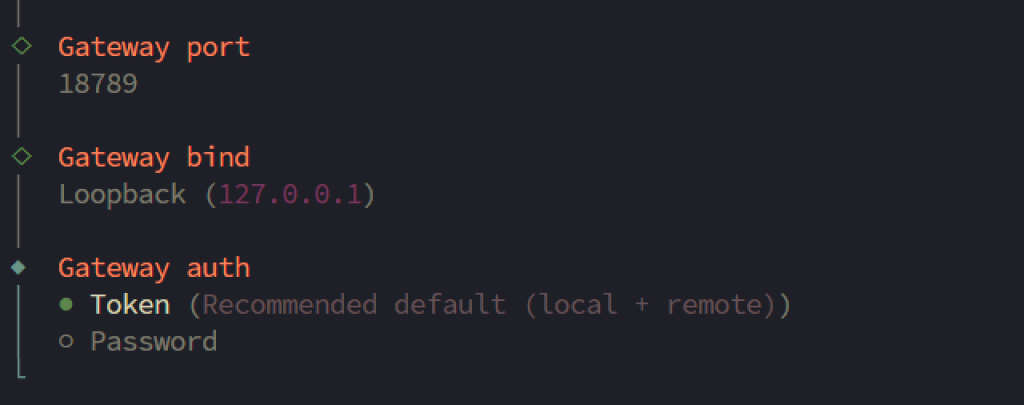Click the hollow diamond beside Gateway bind
This screenshot has height=405, width=1024.
pyautogui.click(x=22, y=157)
